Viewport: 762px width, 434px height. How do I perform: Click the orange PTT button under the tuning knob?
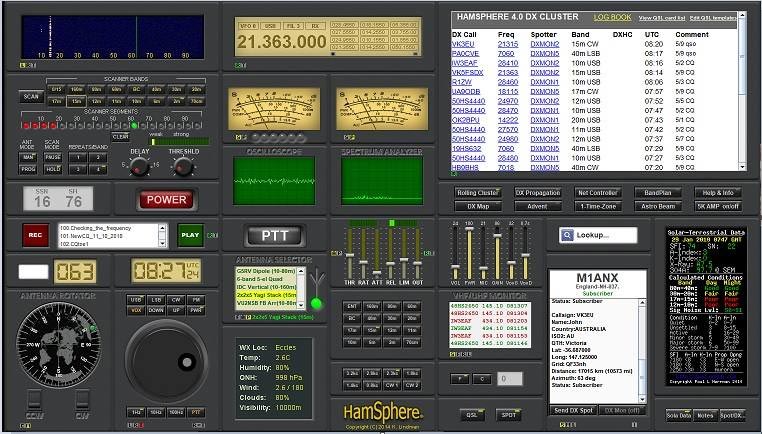(x=196, y=413)
